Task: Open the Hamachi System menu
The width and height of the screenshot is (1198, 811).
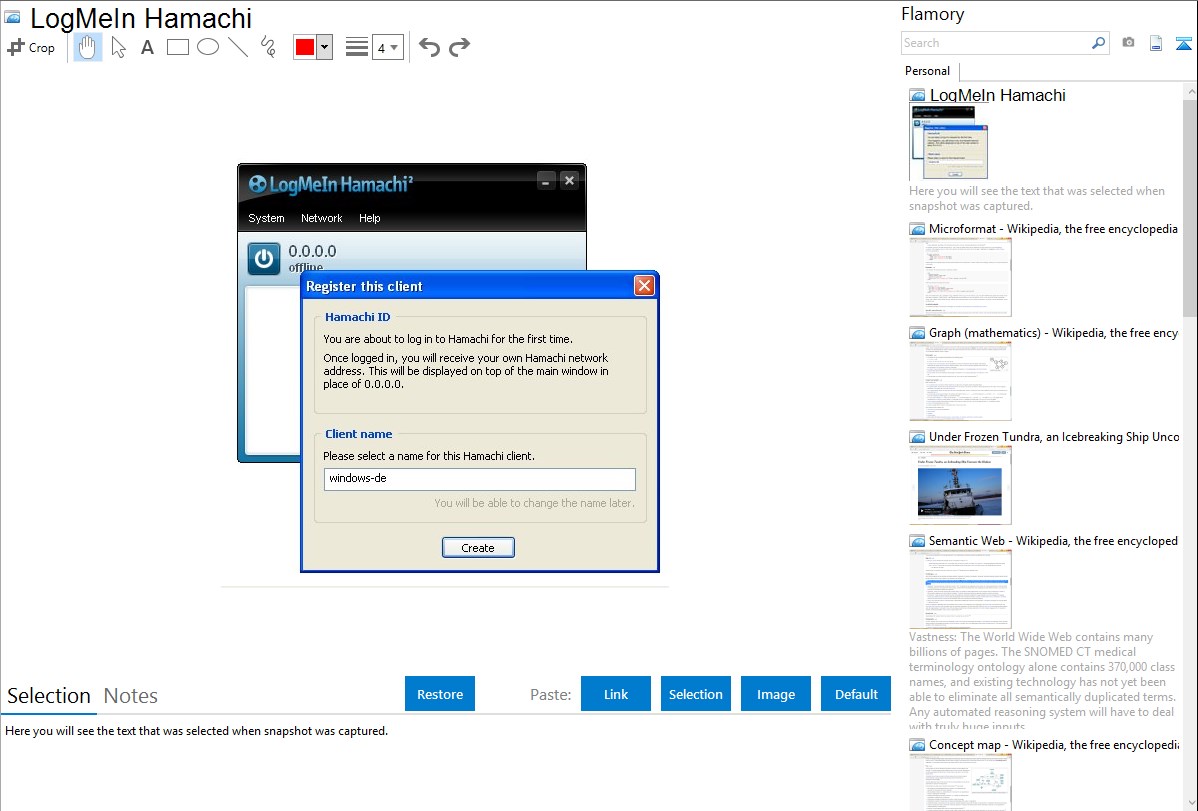Action: (266, 218)
